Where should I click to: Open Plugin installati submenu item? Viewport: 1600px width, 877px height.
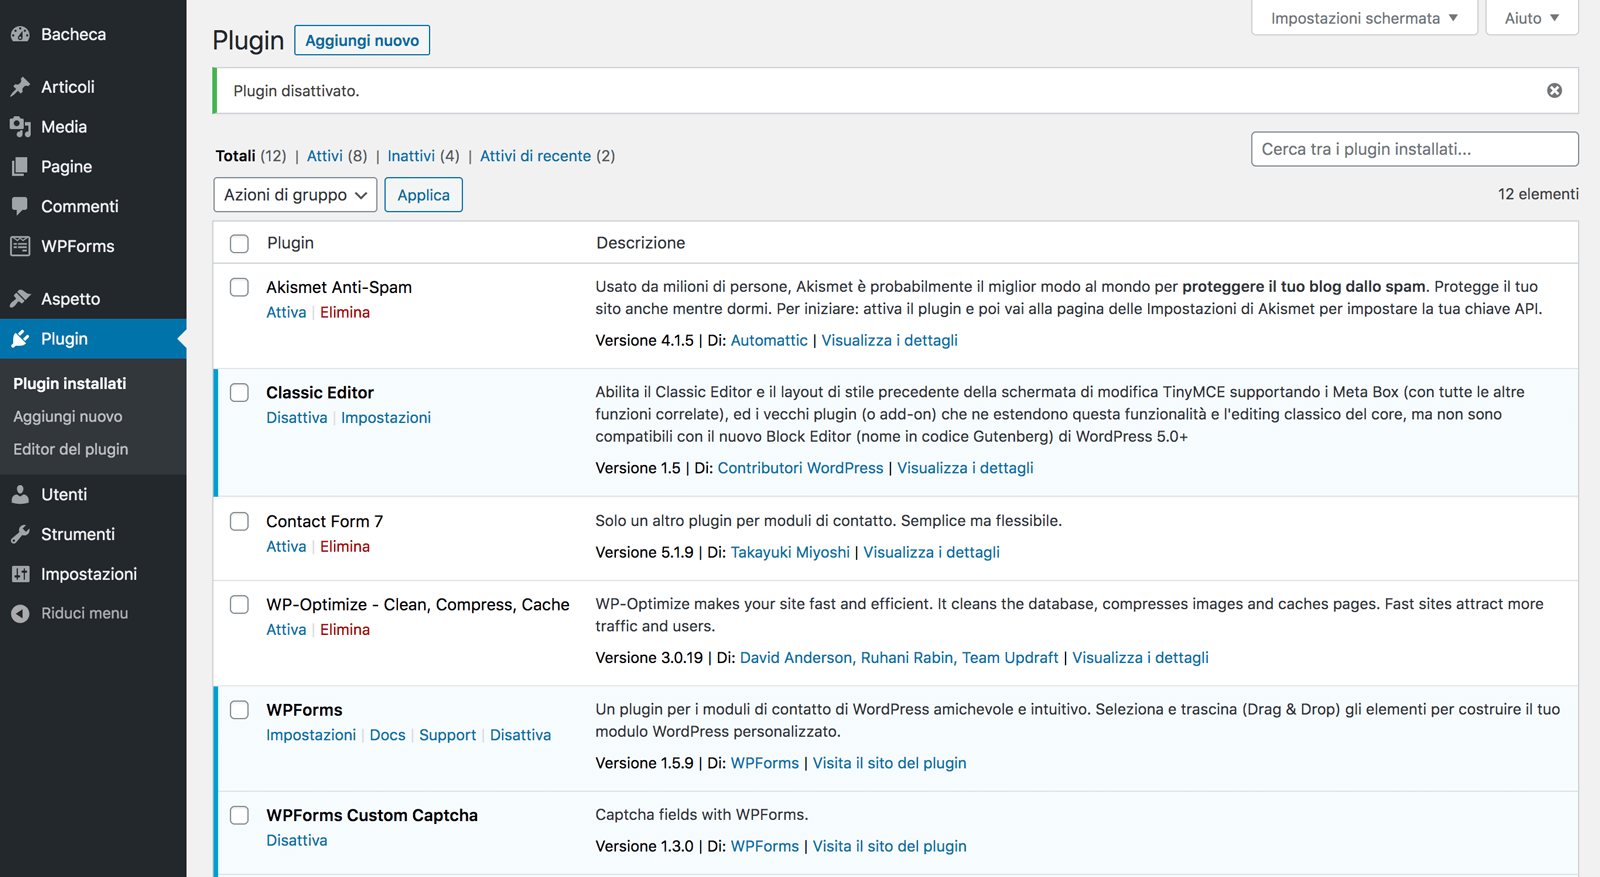[x=70, y=384]
